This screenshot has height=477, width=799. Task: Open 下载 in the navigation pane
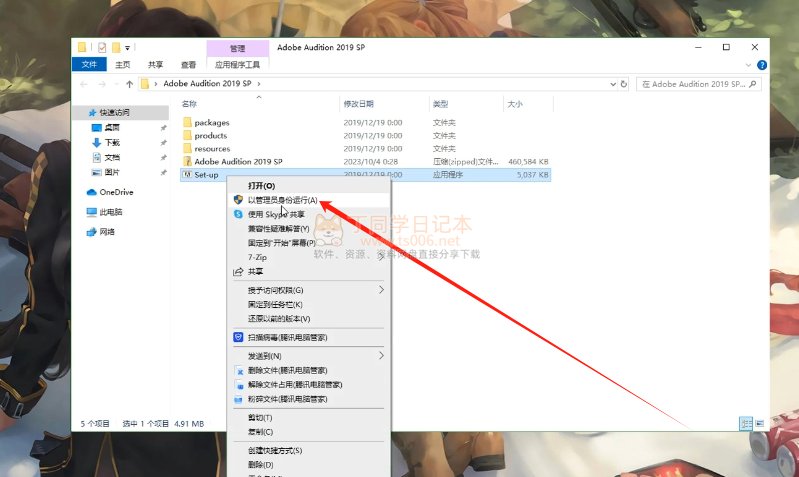(112, 142)
